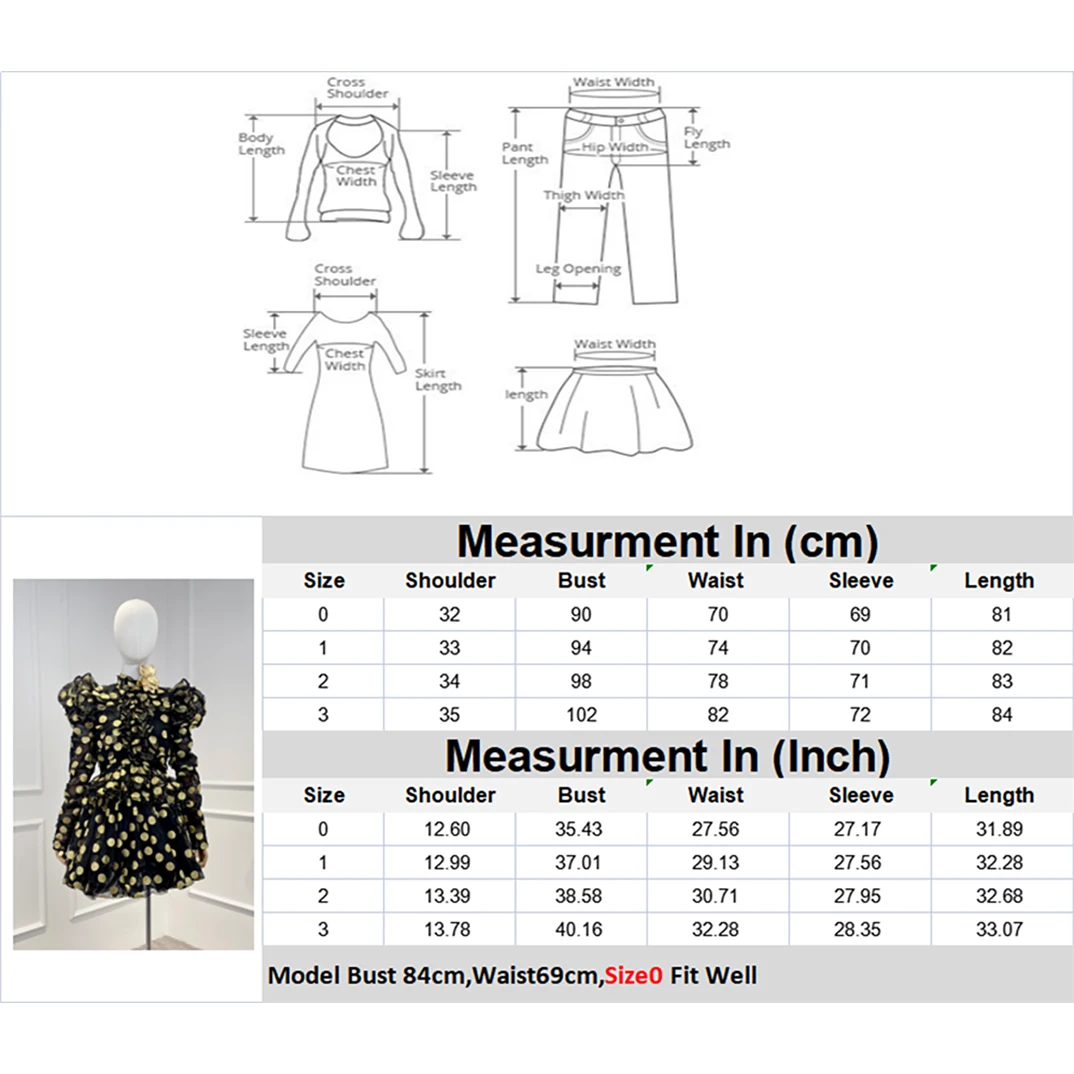Click 'Bust' header in the inch table

[582, 795]
